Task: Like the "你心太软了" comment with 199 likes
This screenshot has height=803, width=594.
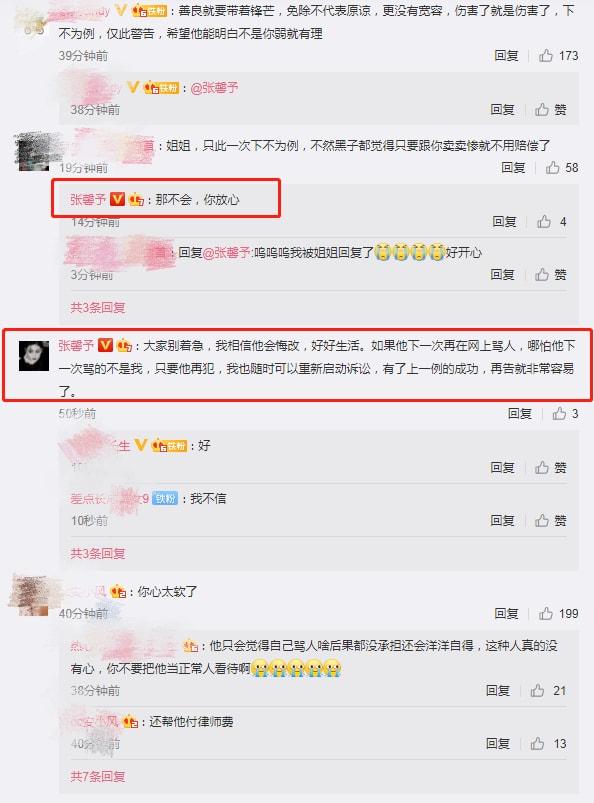Action: click(x=546, y=614)
